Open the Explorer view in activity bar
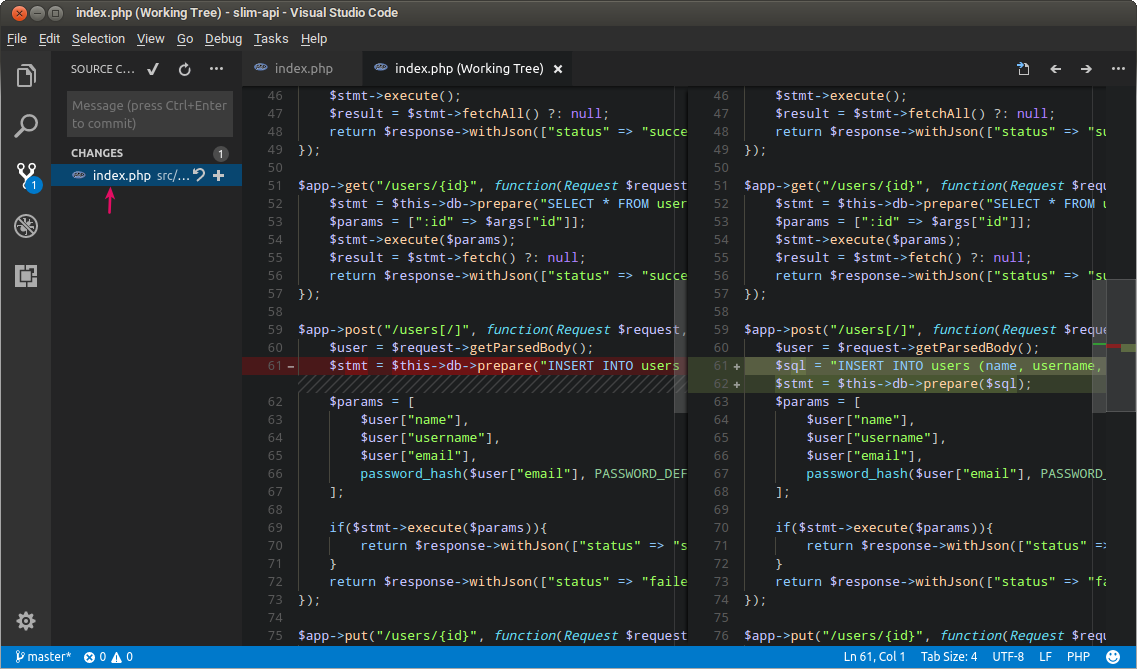The image size is (1137, 669). coord(26,76)
